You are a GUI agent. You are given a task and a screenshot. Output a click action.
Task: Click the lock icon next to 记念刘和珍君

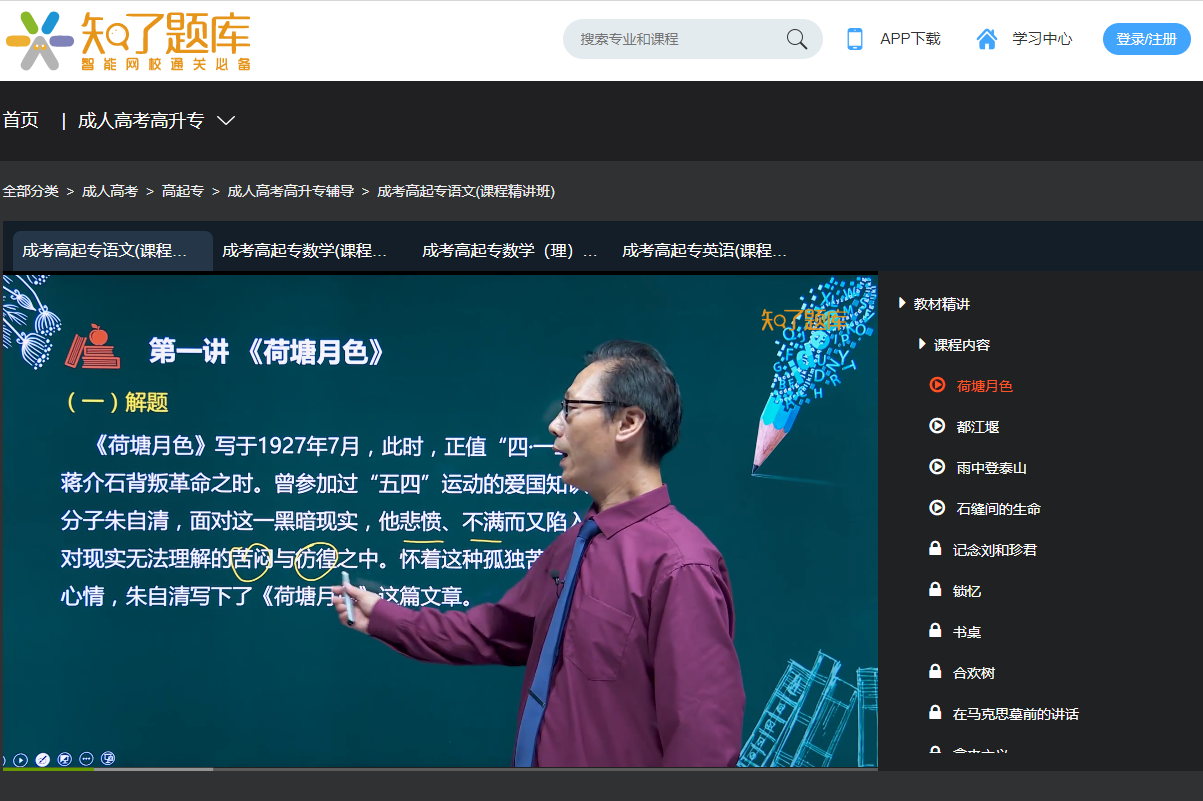(935, 549)
